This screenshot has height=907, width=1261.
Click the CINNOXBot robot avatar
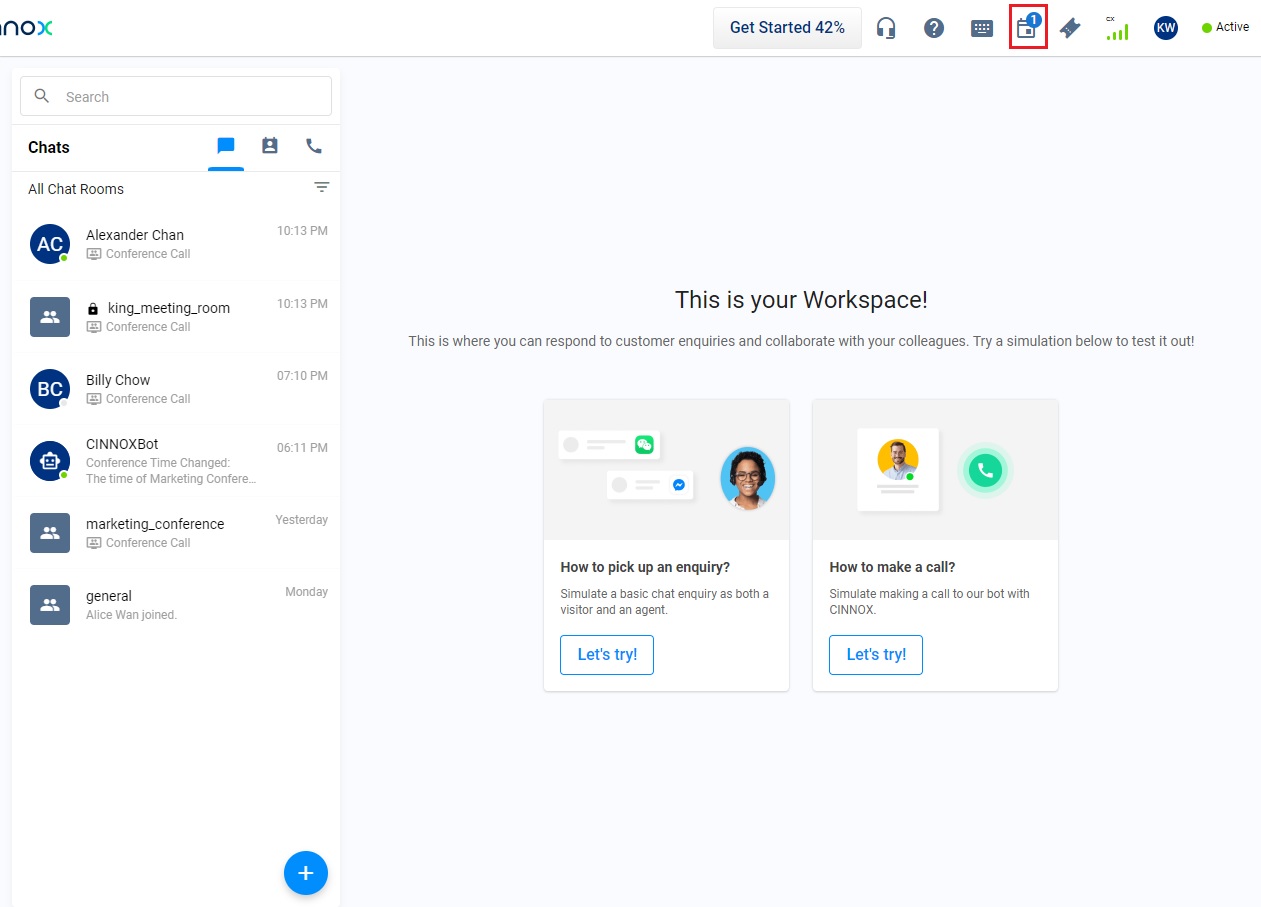point(50,461)
